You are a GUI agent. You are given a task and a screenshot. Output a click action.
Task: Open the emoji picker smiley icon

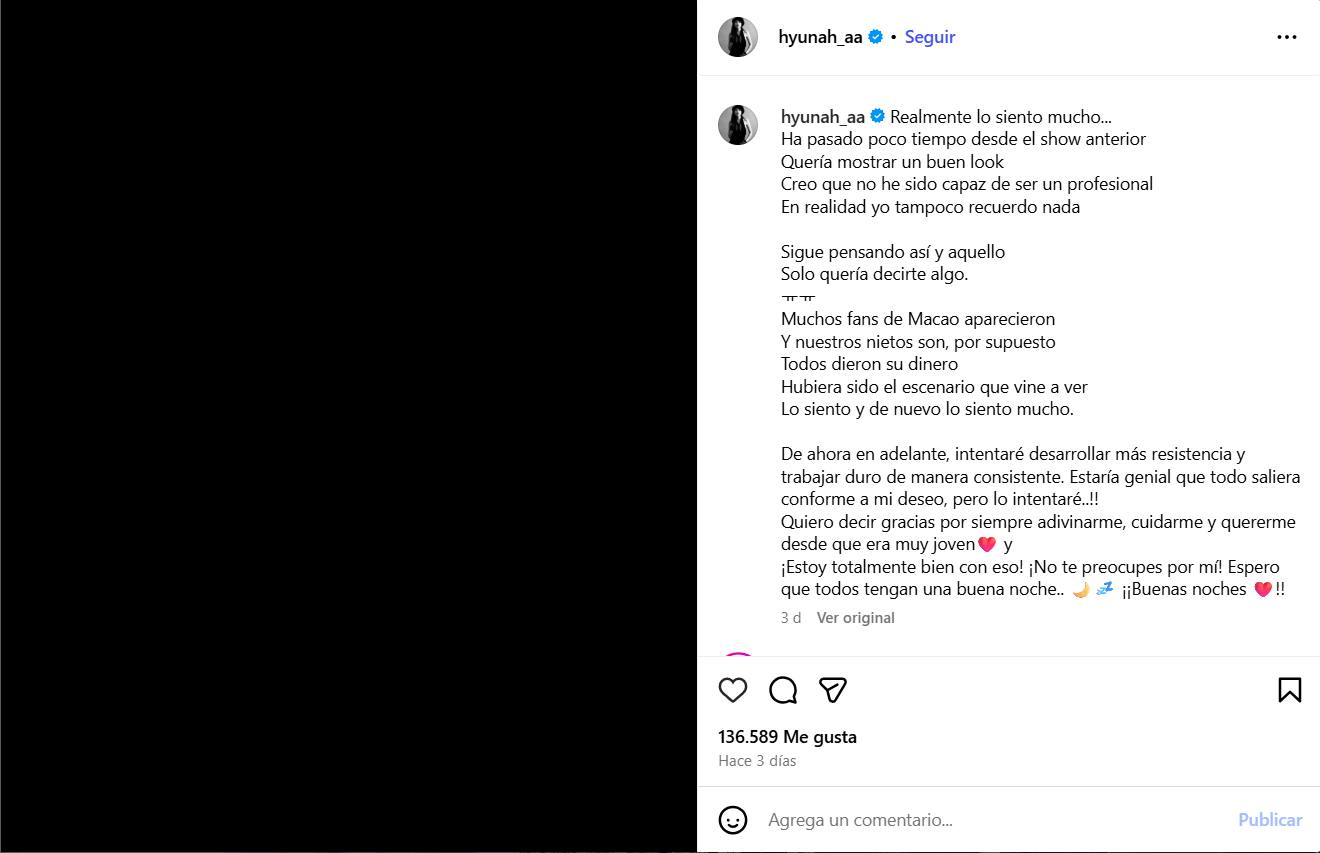(x=733, y=820)
